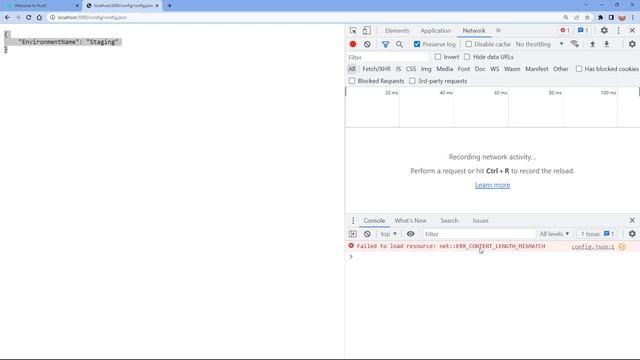640x360 pixels.
Task: Check Blocked Requests checkbox
Action: tap(352, 81)
